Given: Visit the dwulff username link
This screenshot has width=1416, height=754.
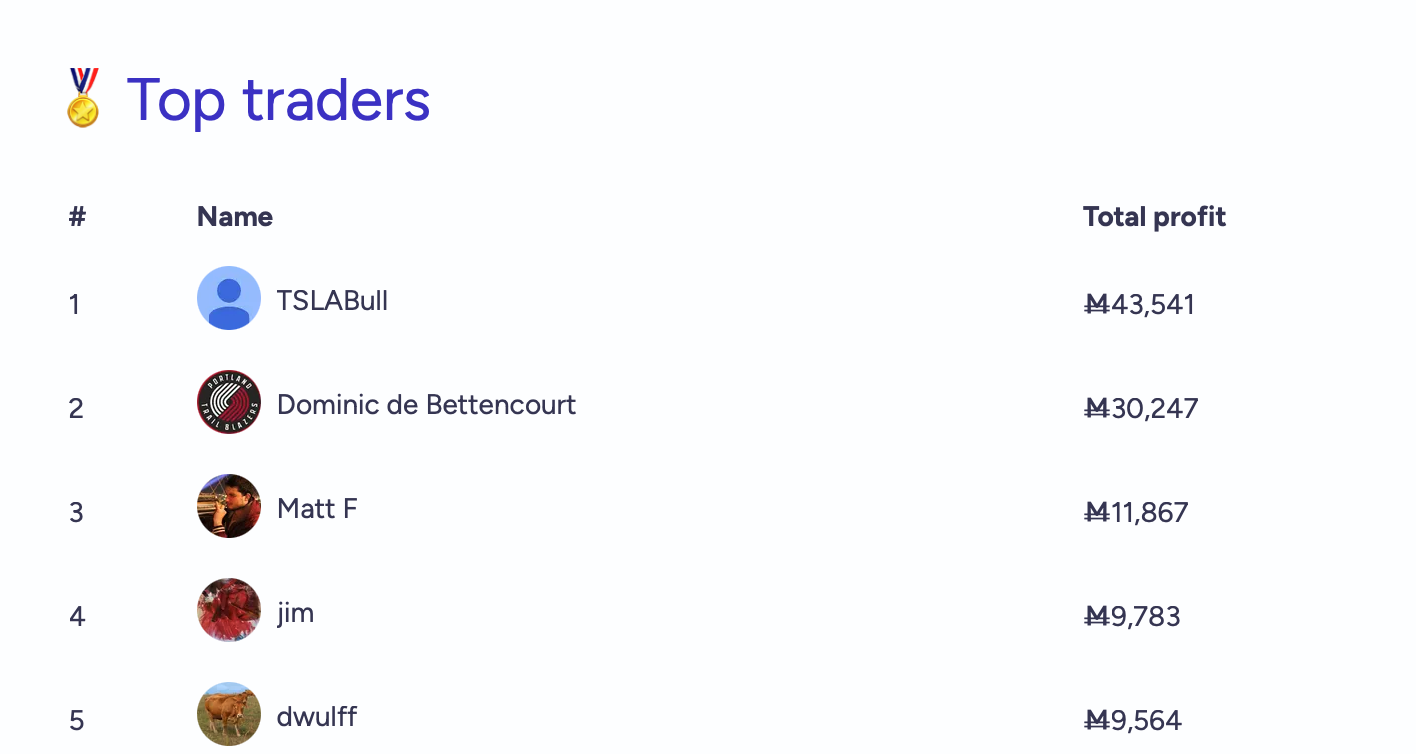Looking at the screenshot, I should [316, 717].
